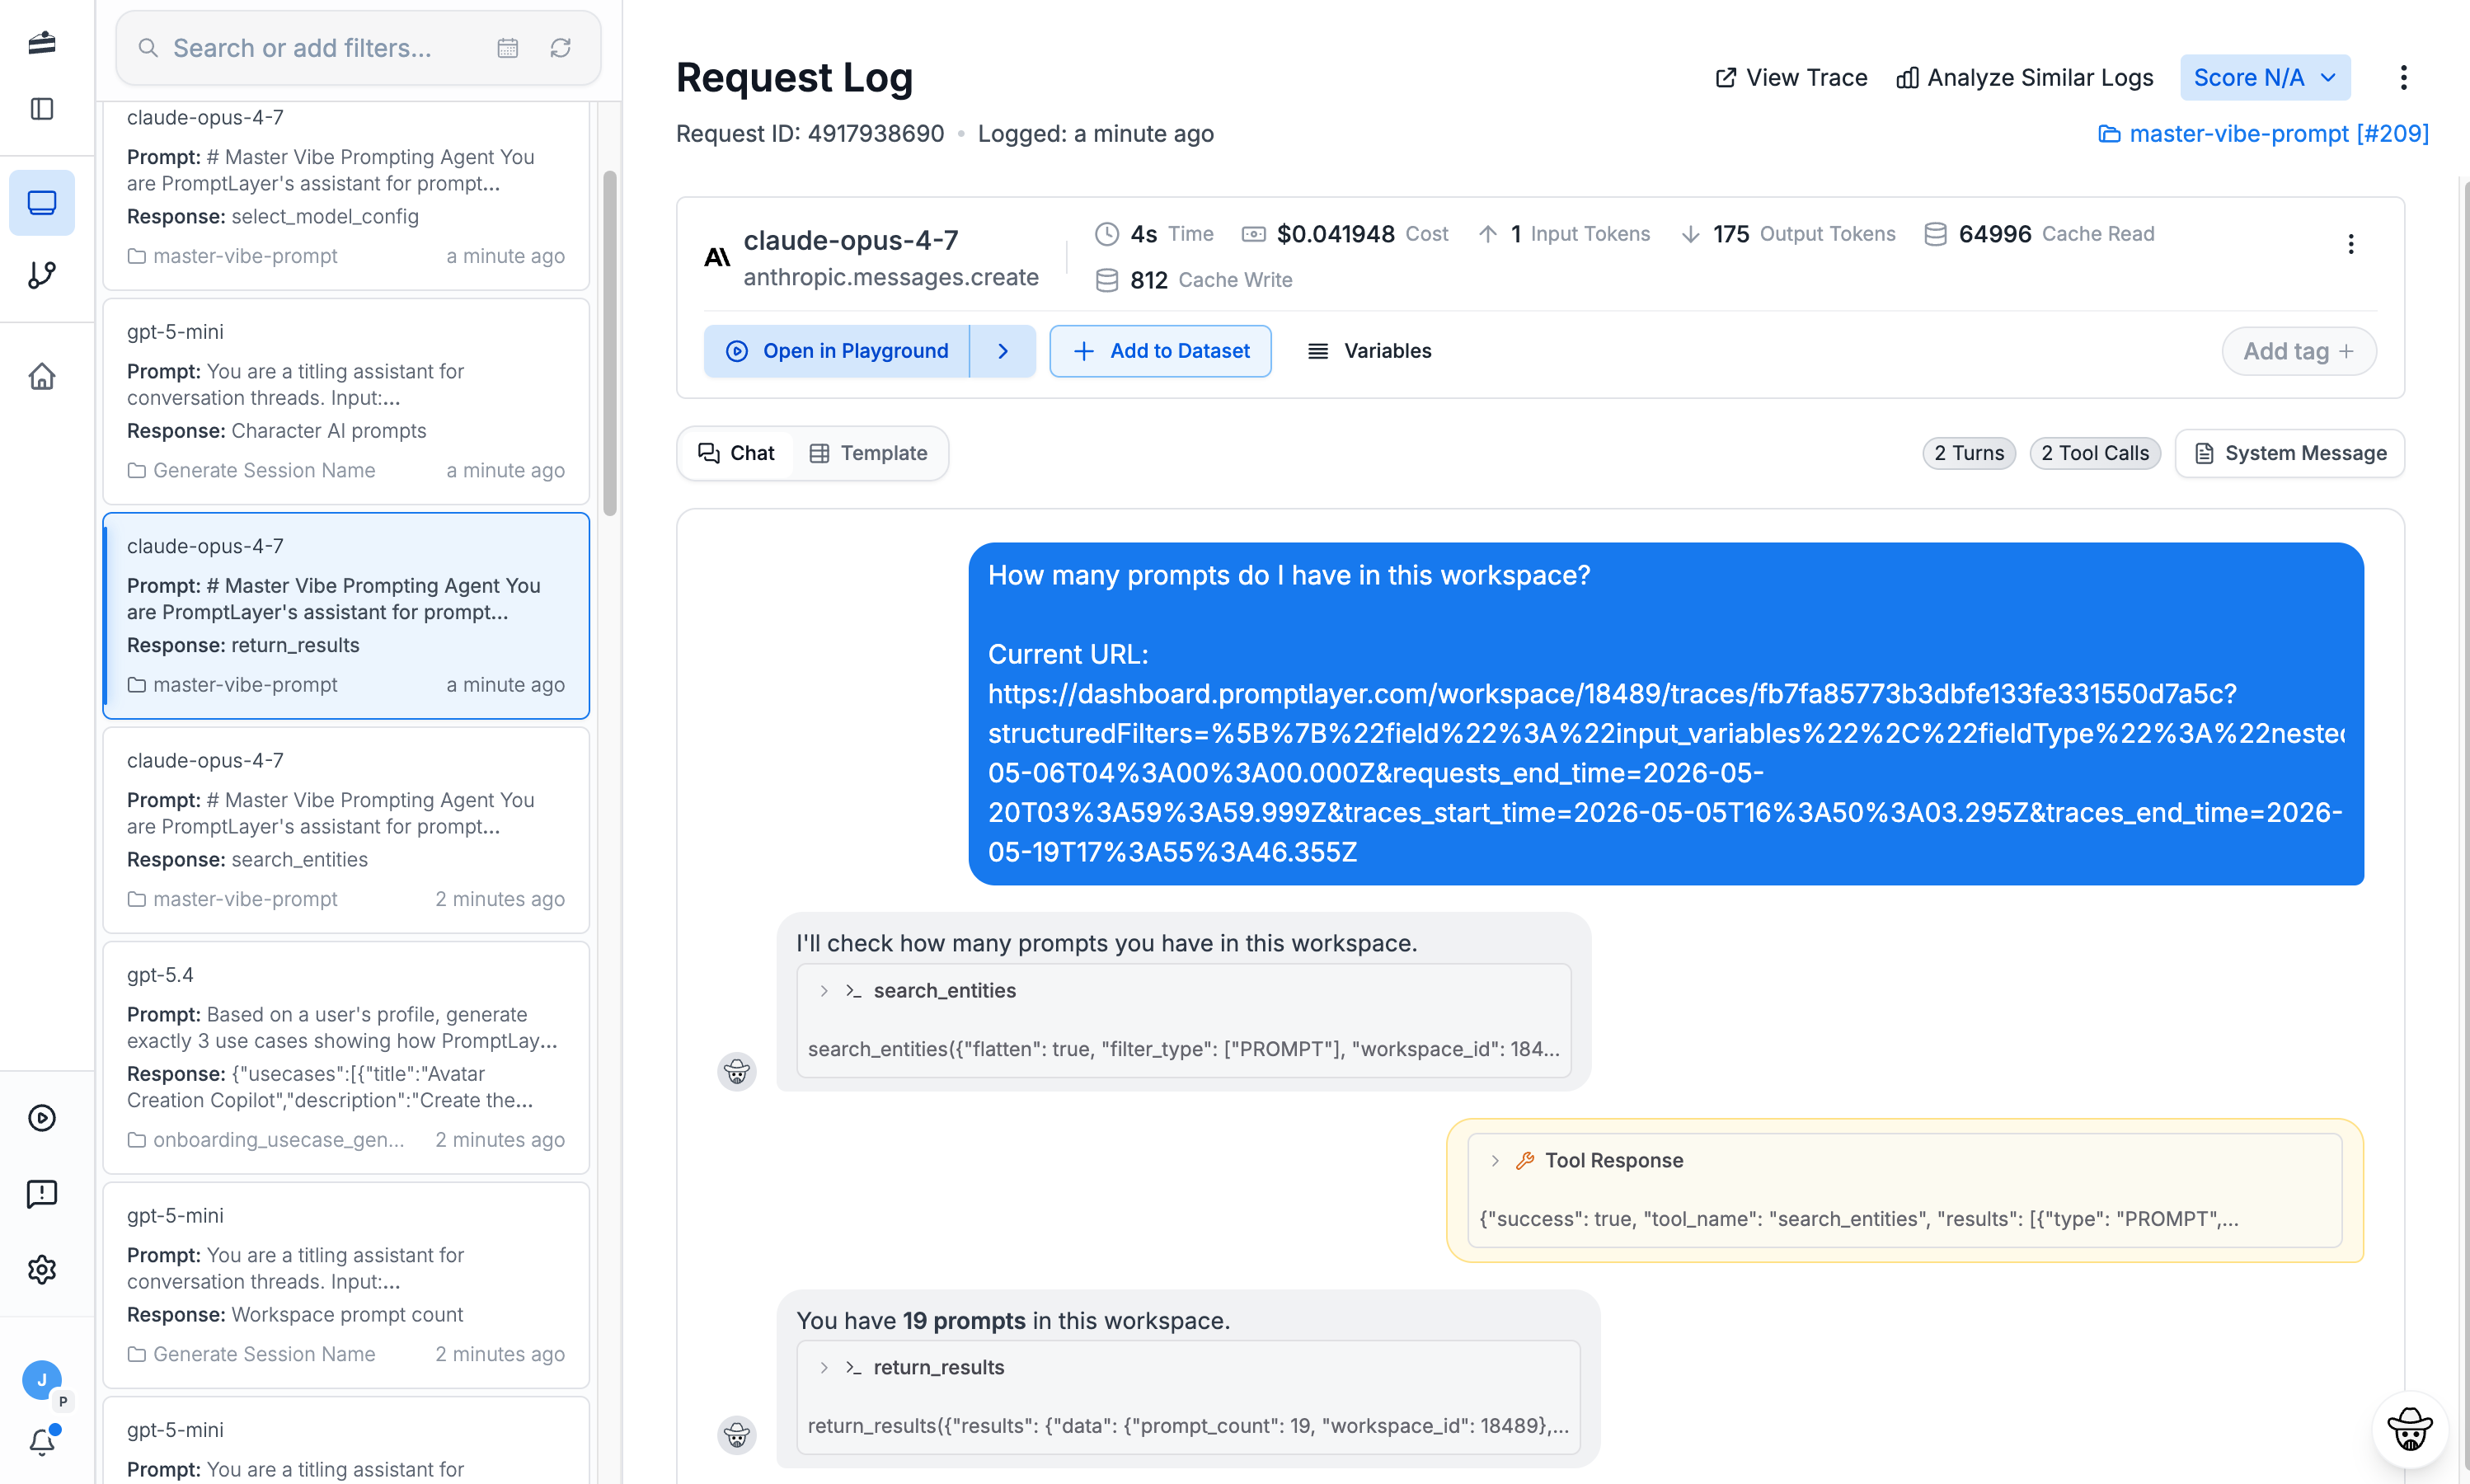Click the request list scrollbar
The height and width of the screenshot is (1484, 2470).
pos(609,343)
